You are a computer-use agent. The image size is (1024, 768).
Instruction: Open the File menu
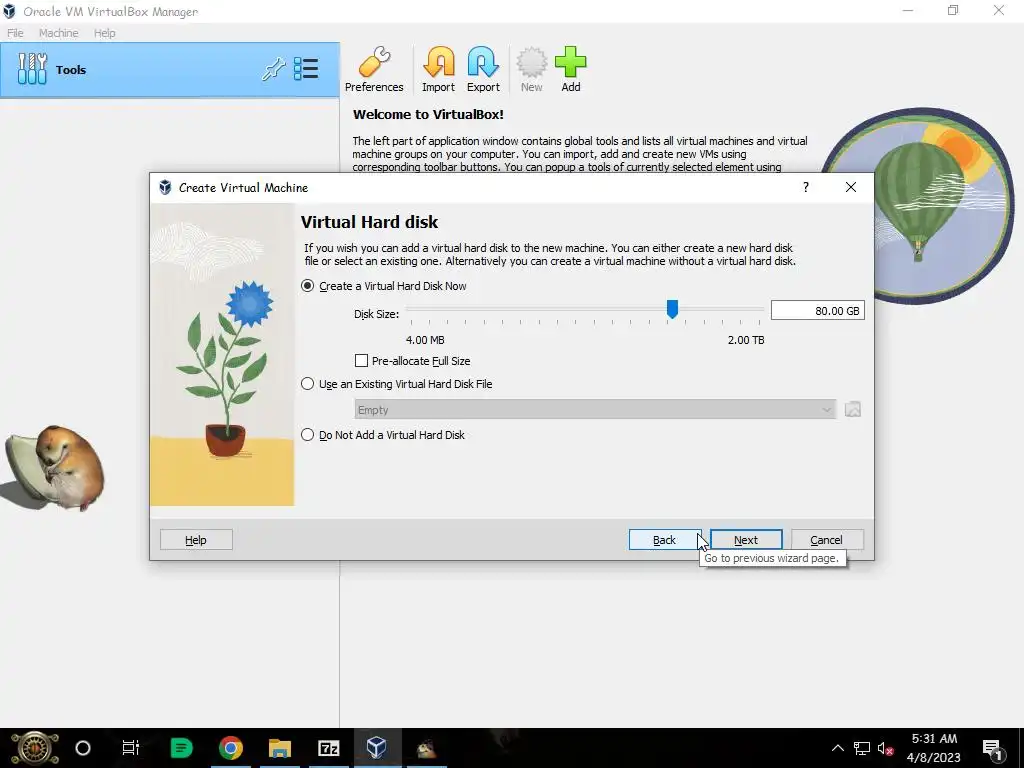click(x=15, y=33)
